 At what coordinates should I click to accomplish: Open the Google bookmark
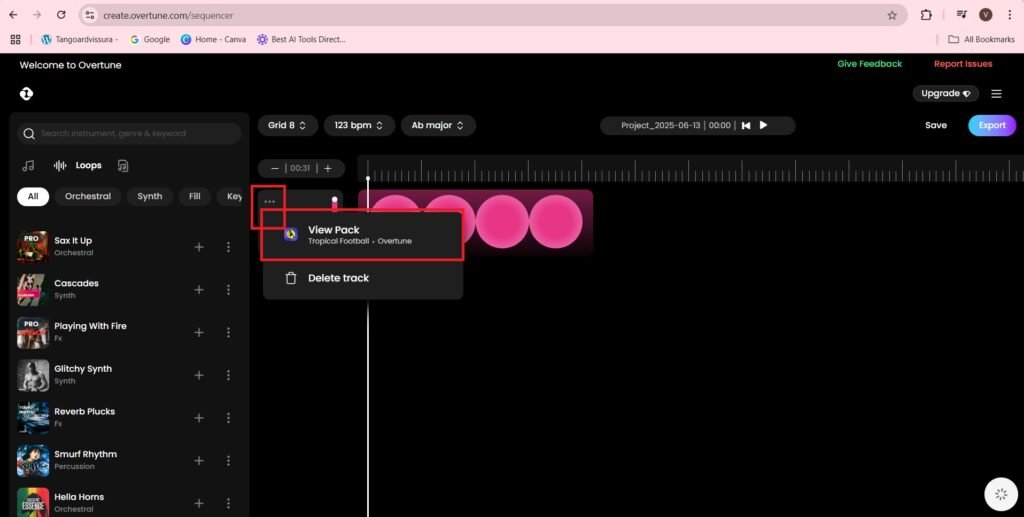click(150, 39)
